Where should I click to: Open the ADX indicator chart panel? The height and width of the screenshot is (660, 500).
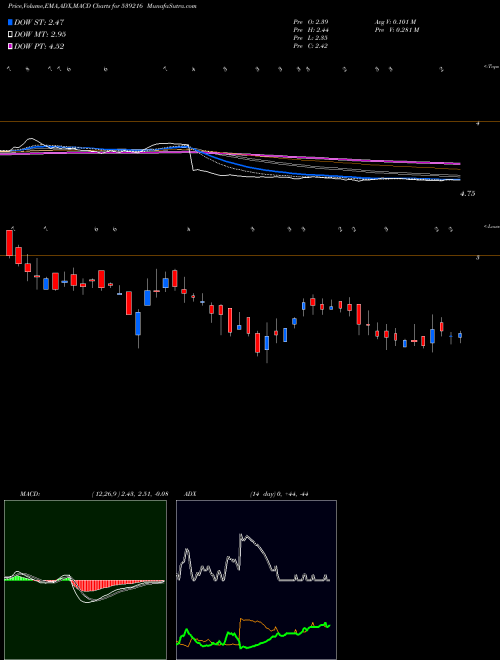coord(256,580)
